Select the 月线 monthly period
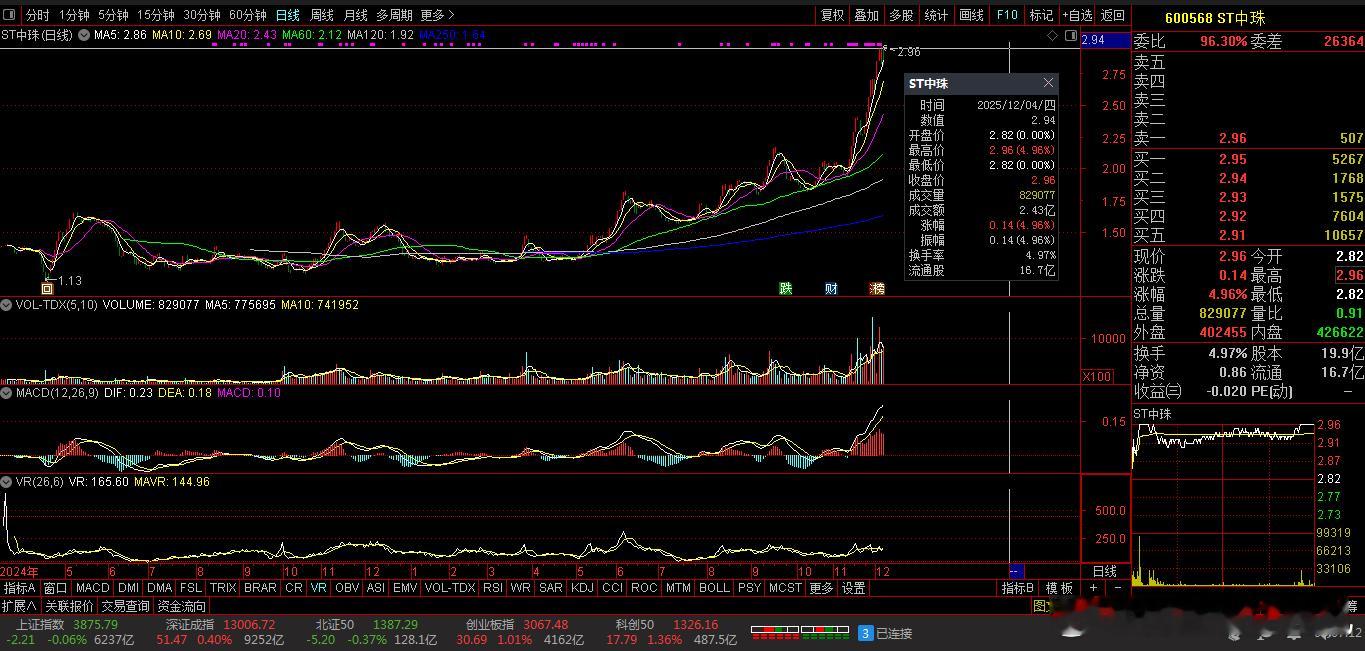The height and width of the screenshot is (651, 1365). pos(355,15)
